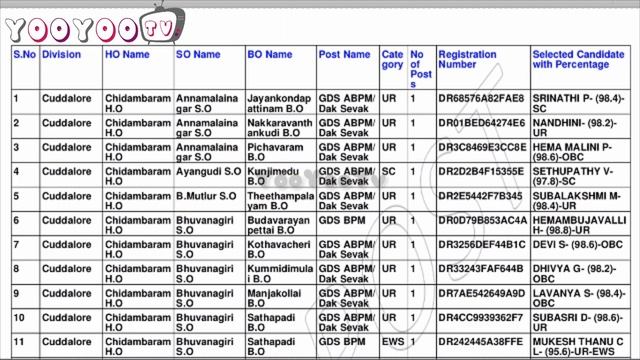Screen dimensions: 640x360
Task: Select registration number DR2D2B4F15355E
Action: [x=481, y=171]
